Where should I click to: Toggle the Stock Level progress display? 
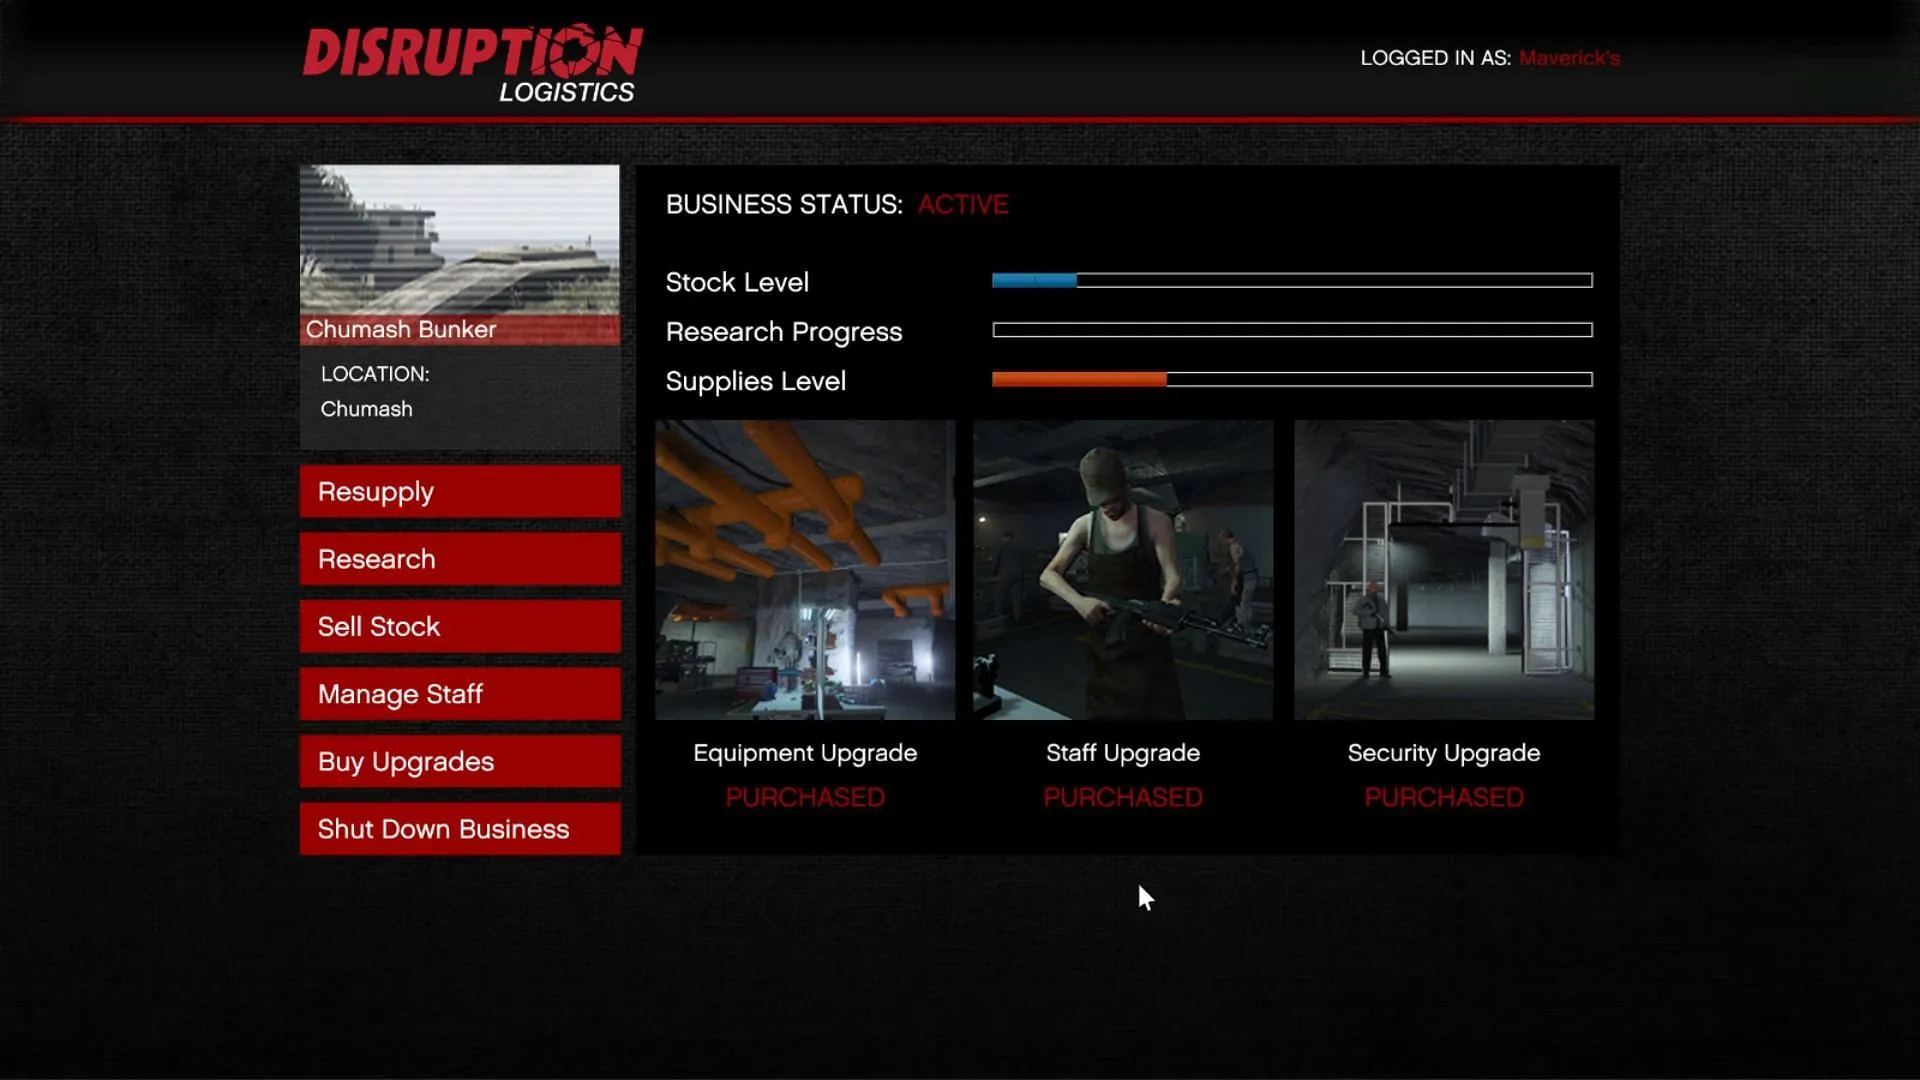pos(1292,281)
